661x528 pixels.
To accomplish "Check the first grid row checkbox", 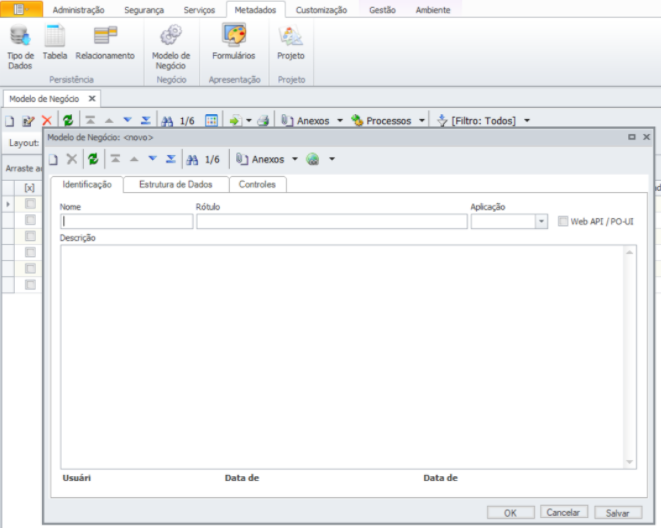I will pos(30,204).
